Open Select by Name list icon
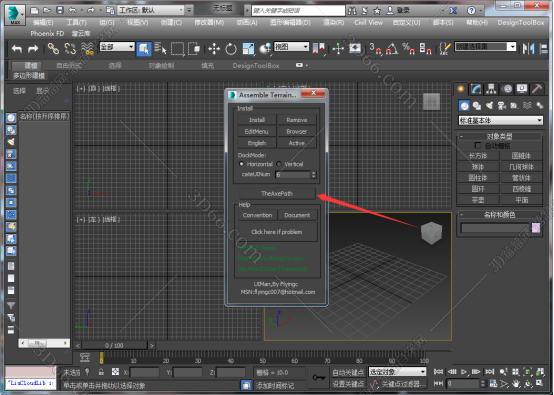The image size is (554, 395). tap(160, 48)
